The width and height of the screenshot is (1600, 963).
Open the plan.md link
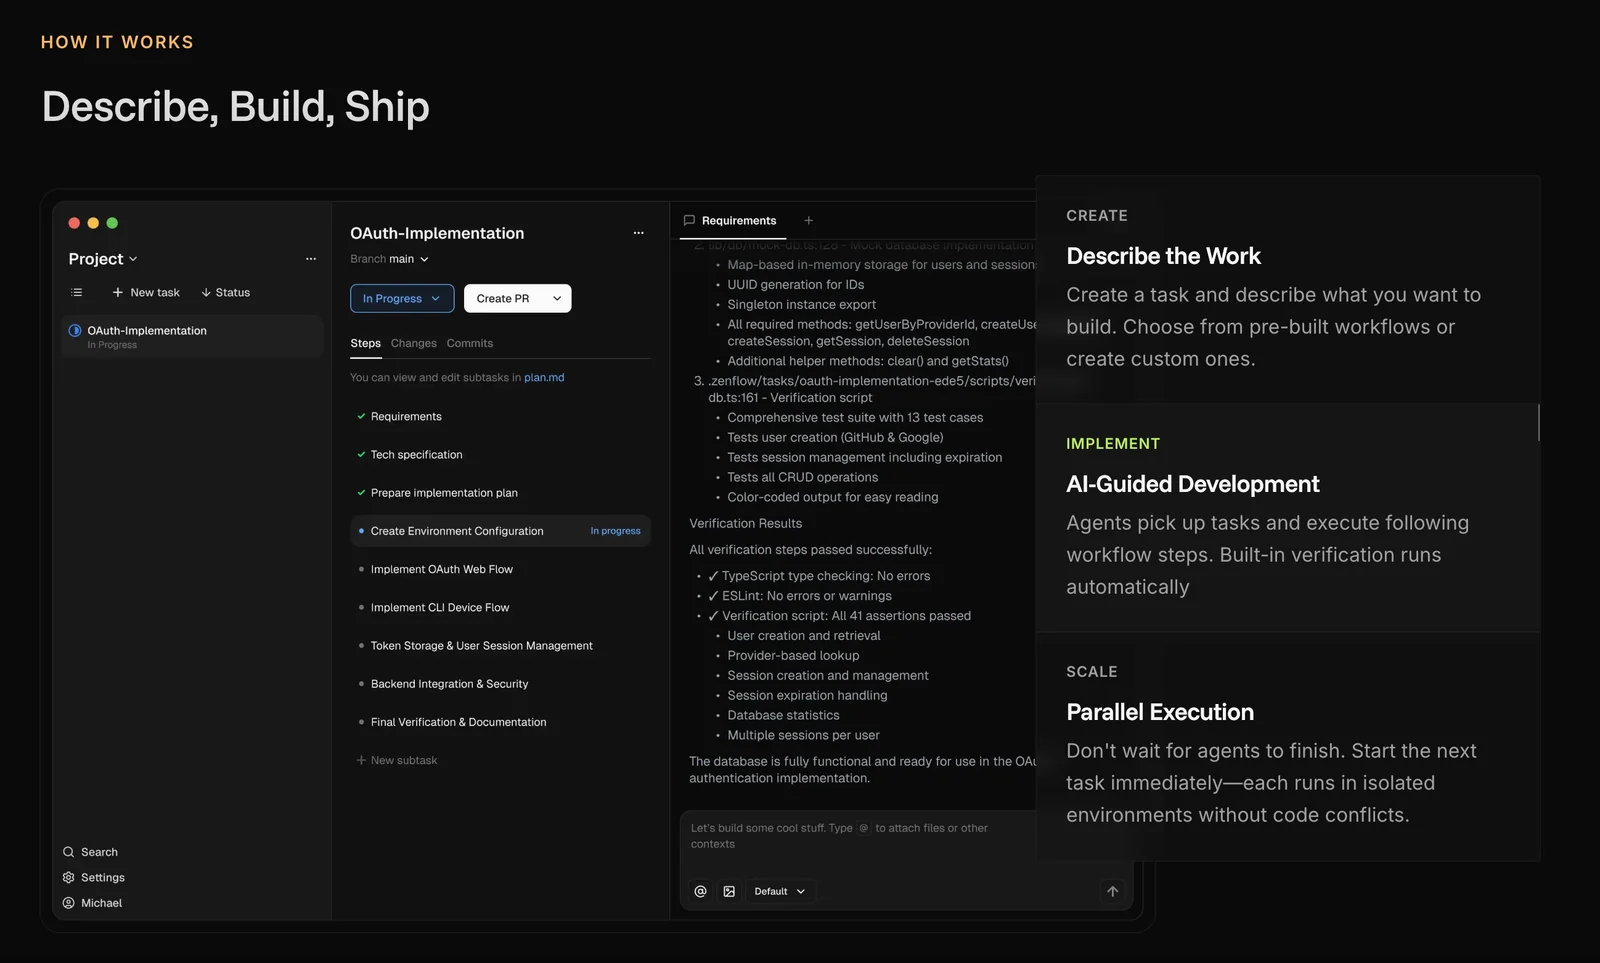544,378
